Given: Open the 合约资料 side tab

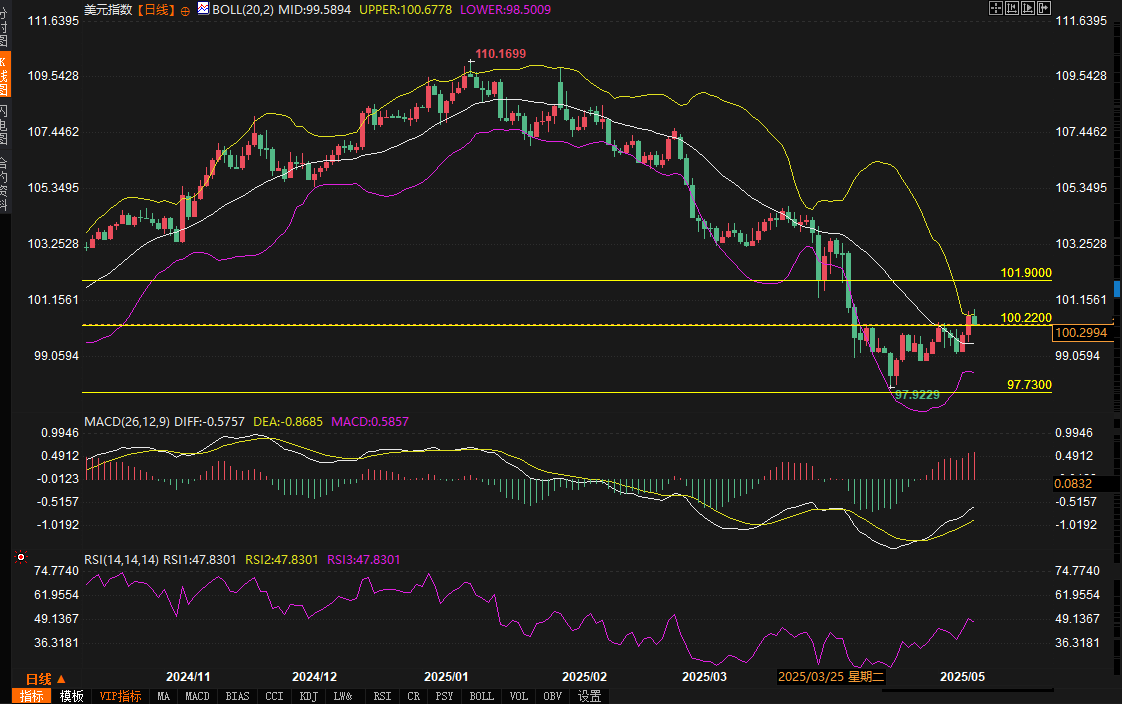Looking at the screenshot, I should click(4, 182).
